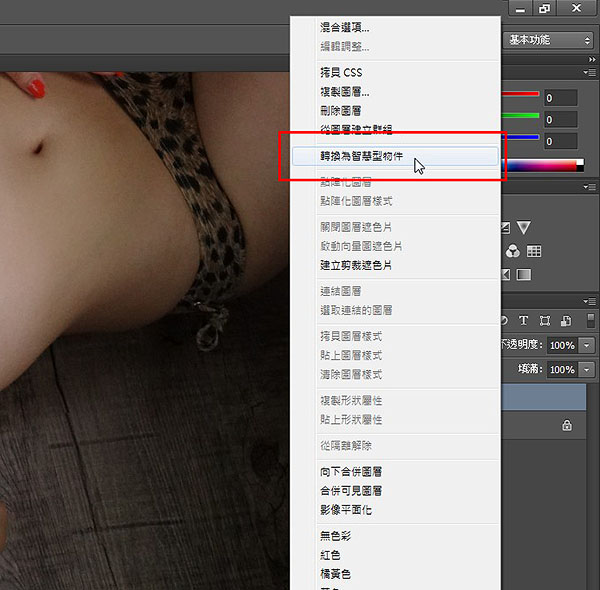Screen dimensions: 600x590
Task: Click the red channel value field
Action: (561, 98)
